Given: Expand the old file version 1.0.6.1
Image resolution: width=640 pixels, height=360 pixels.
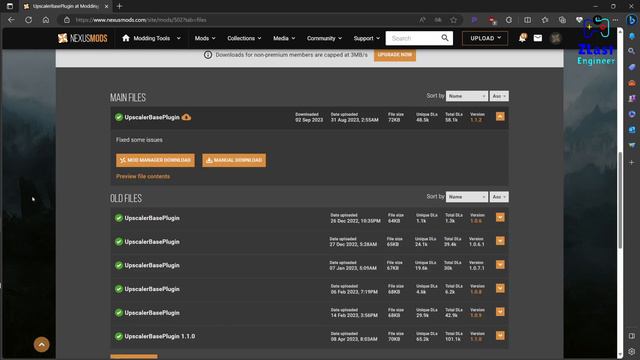Looking at the screenshot, I should click(x=500, y=241).
